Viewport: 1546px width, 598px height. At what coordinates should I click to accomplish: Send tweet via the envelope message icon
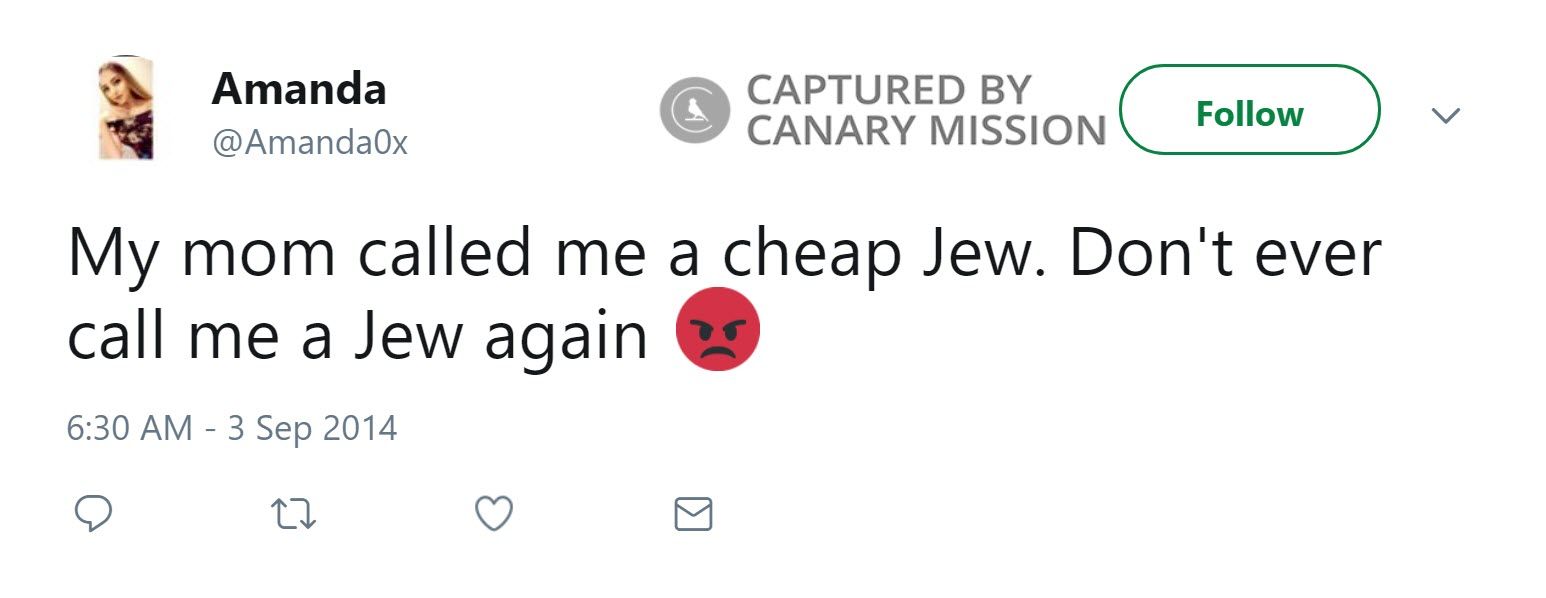tap(693, 514)
